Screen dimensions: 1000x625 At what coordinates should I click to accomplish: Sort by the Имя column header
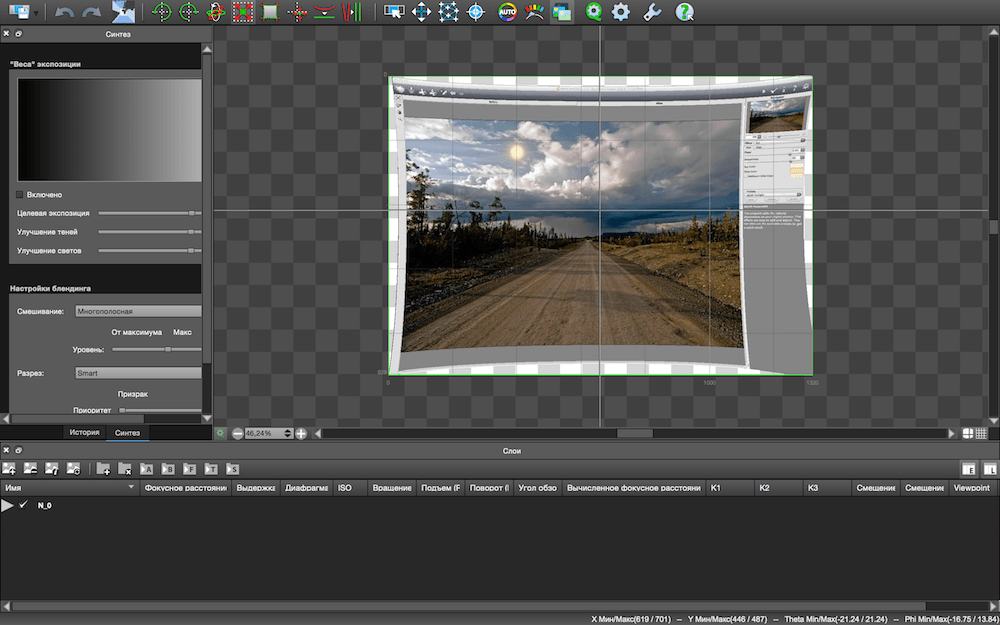click(x=70, y=488)
